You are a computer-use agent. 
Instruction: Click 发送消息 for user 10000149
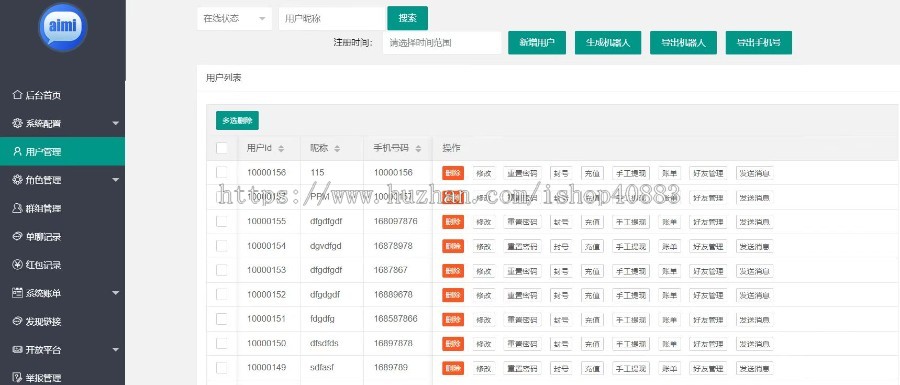pos(755,368)
